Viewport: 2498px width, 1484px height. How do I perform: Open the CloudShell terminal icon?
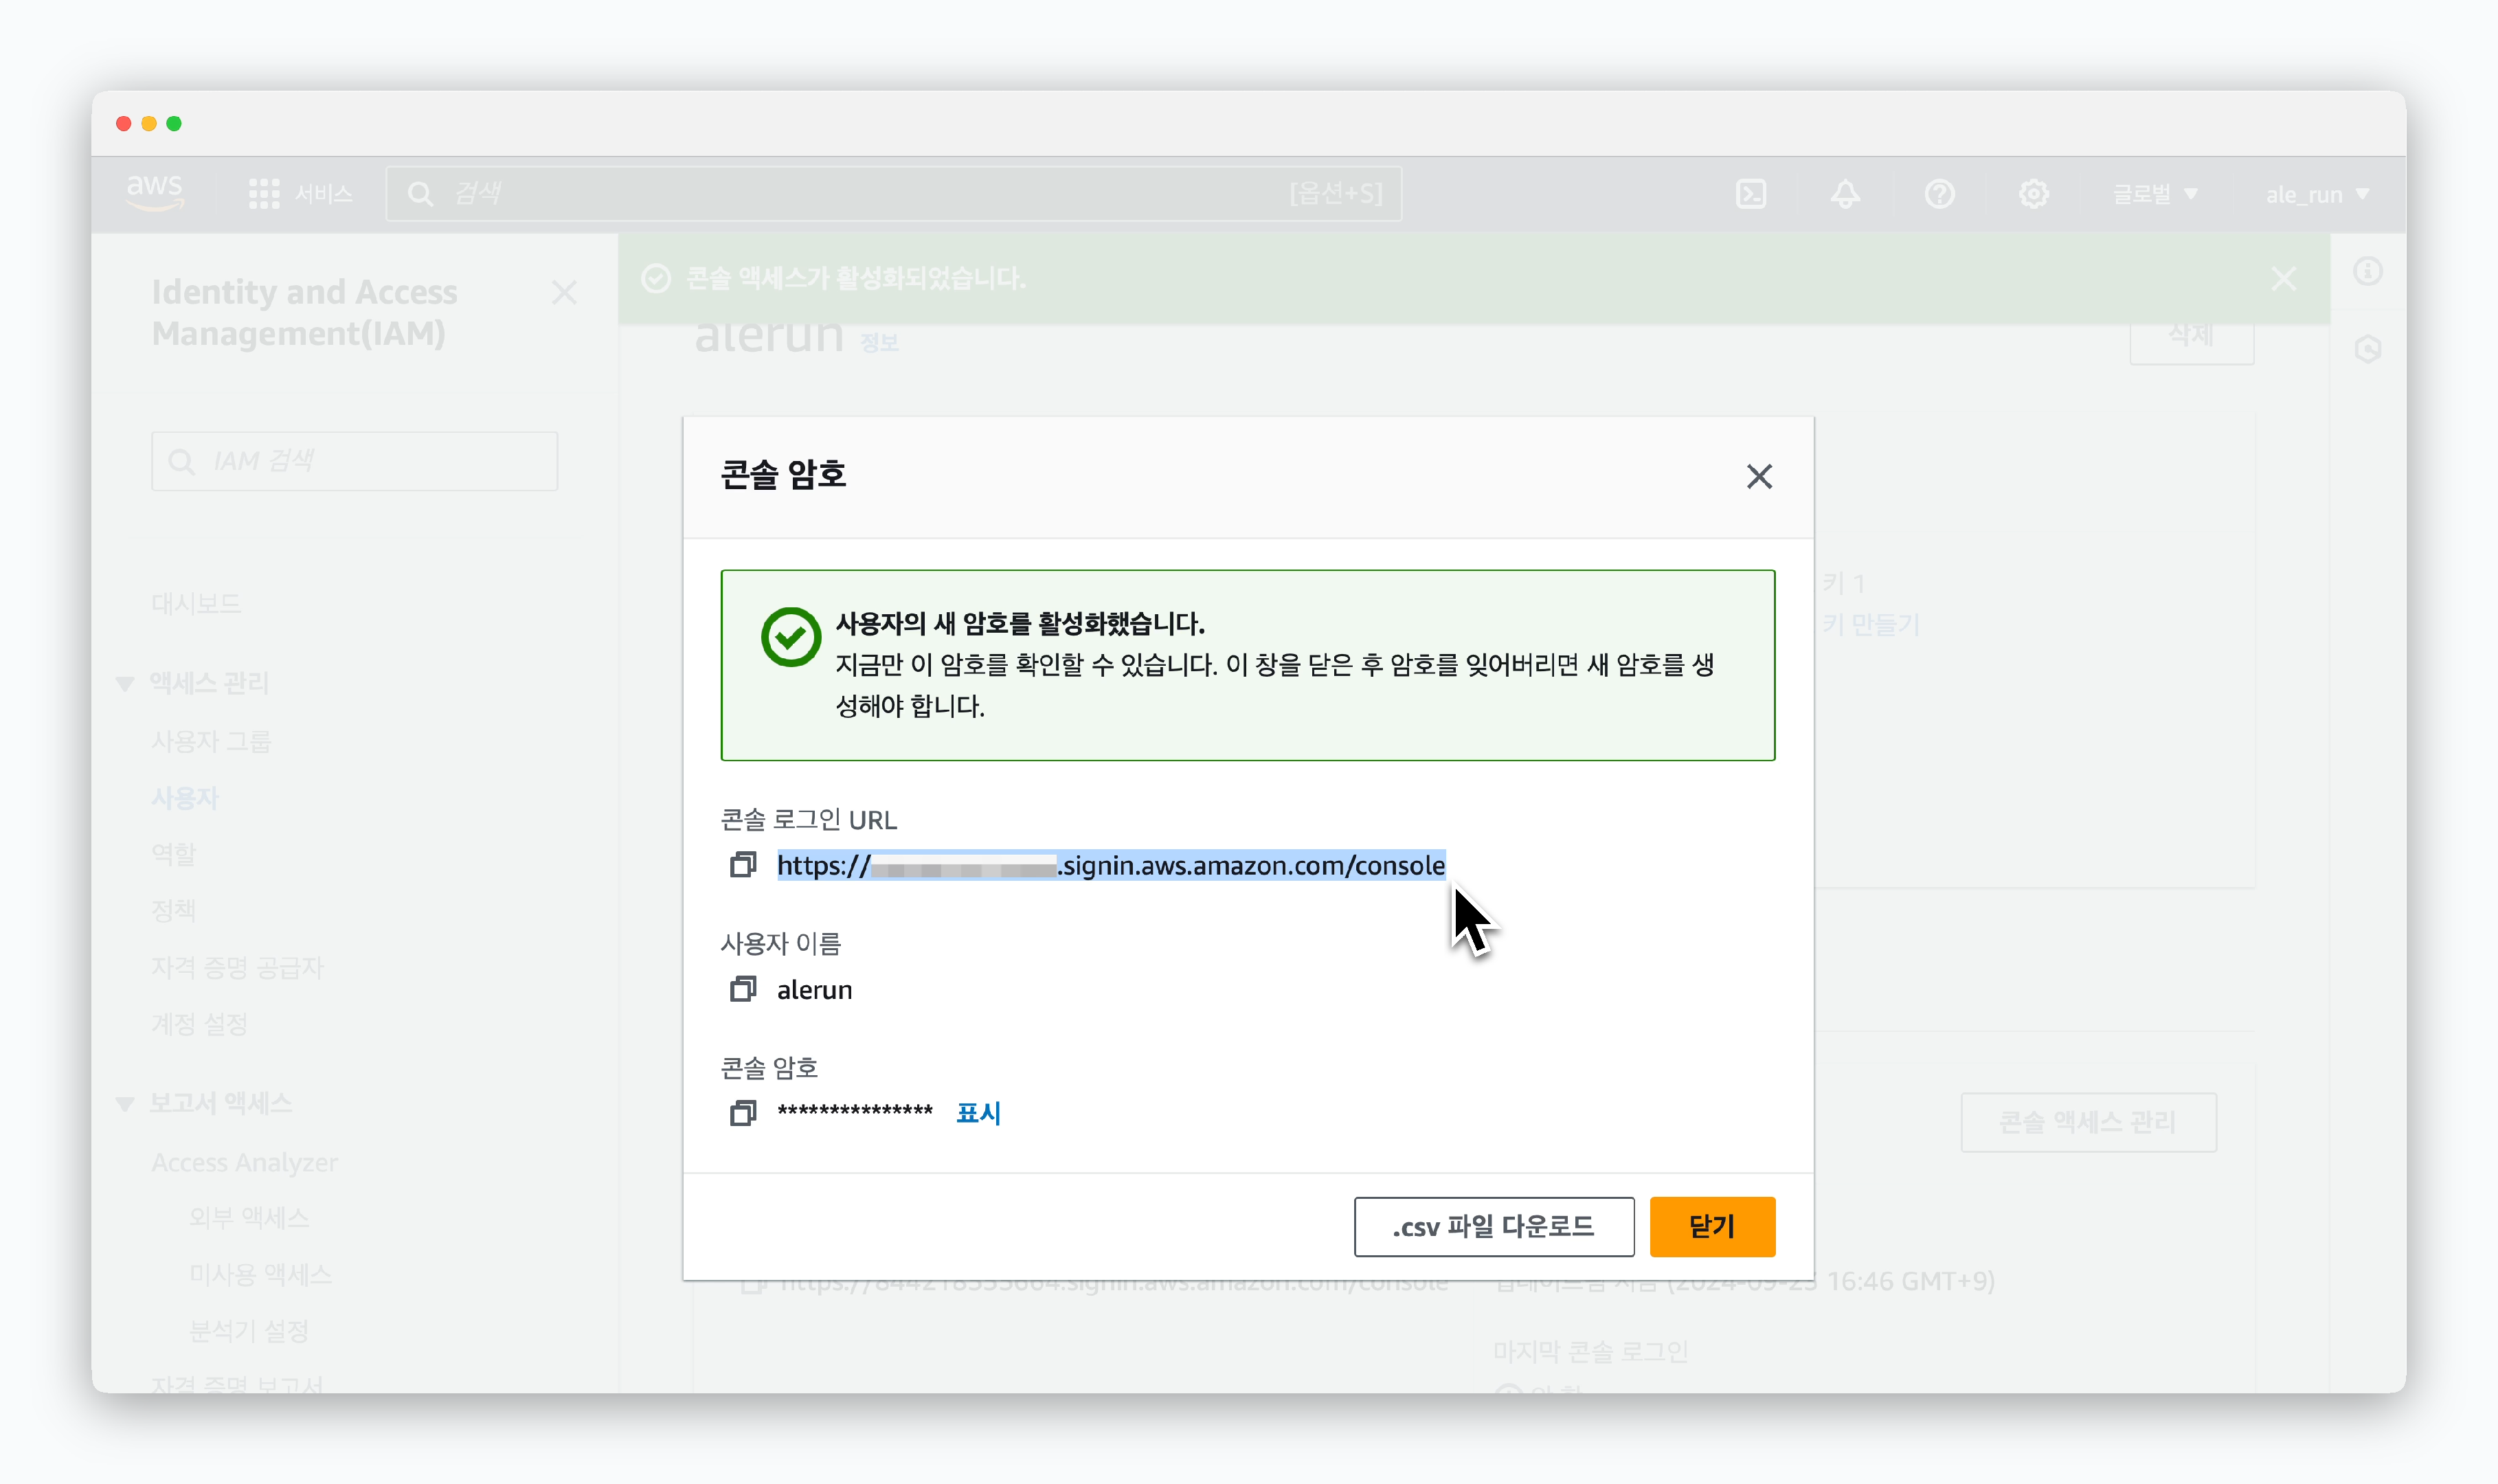[x=1751, y=194]
